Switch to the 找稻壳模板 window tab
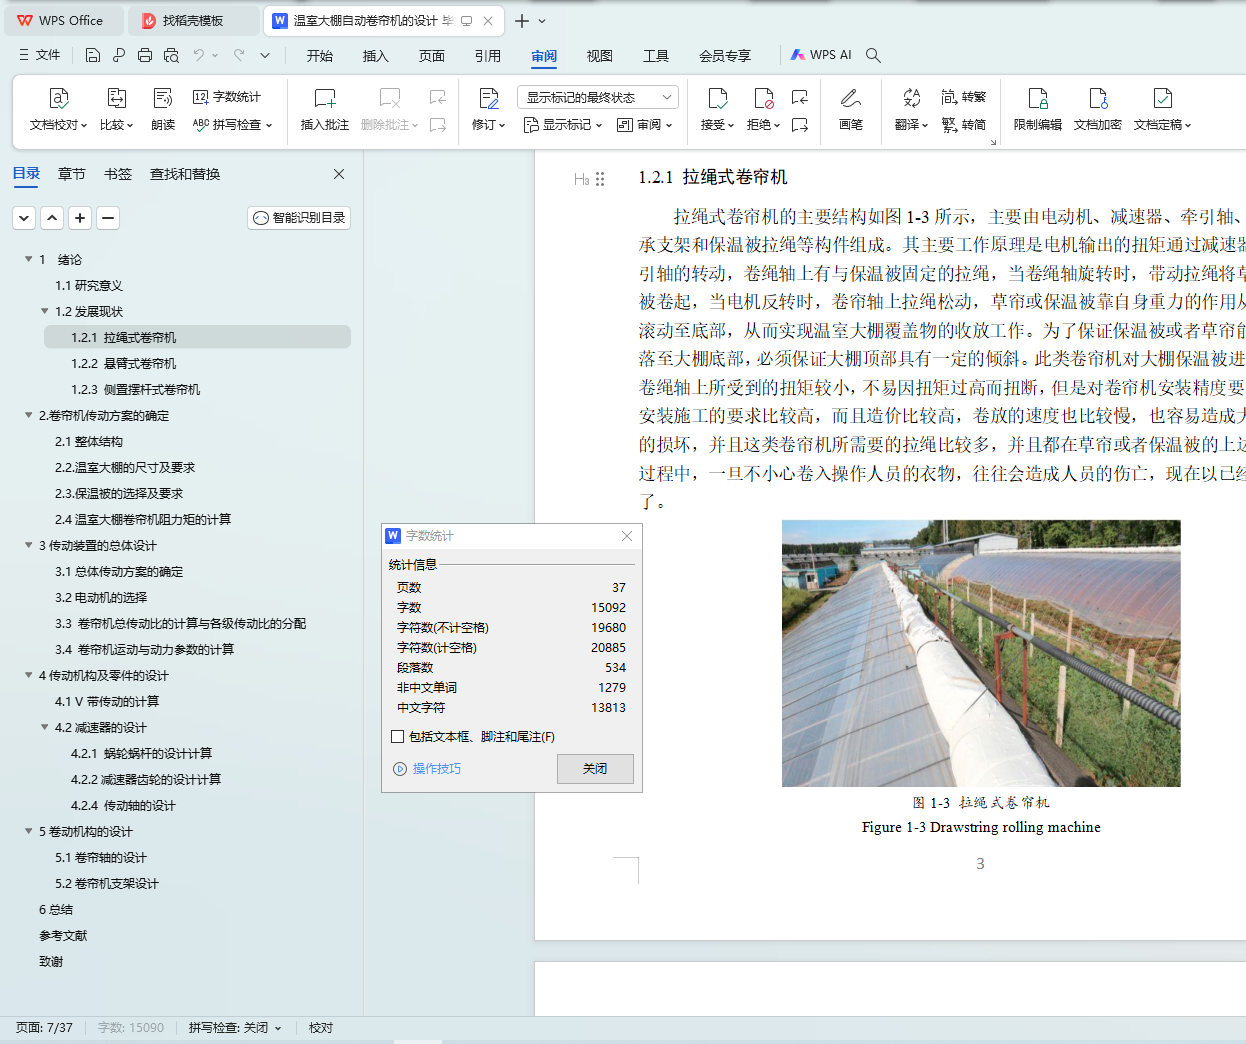1246x1044 pixels. (x=193, y=20)
